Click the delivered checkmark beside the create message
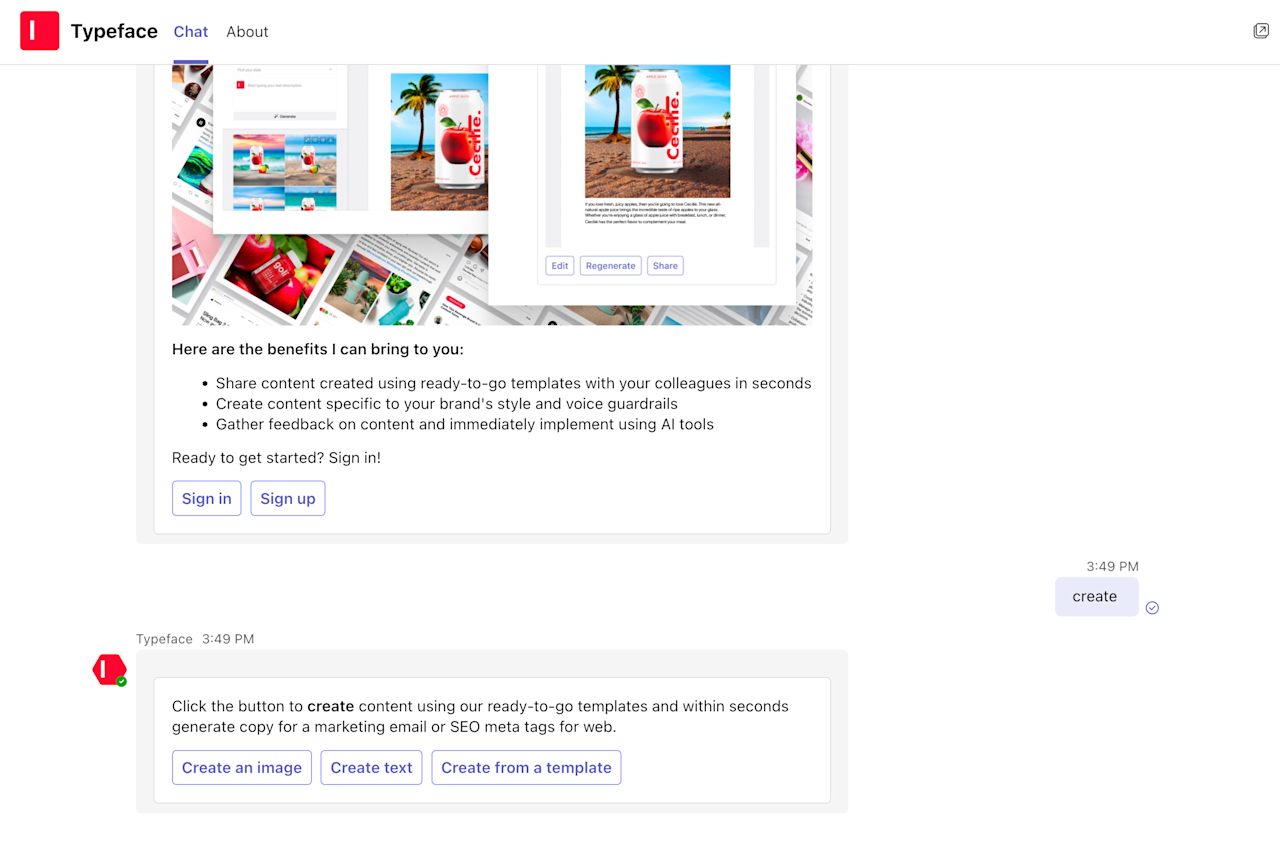This screenshot has height=850, width=1280. (x=1152, y=607)
